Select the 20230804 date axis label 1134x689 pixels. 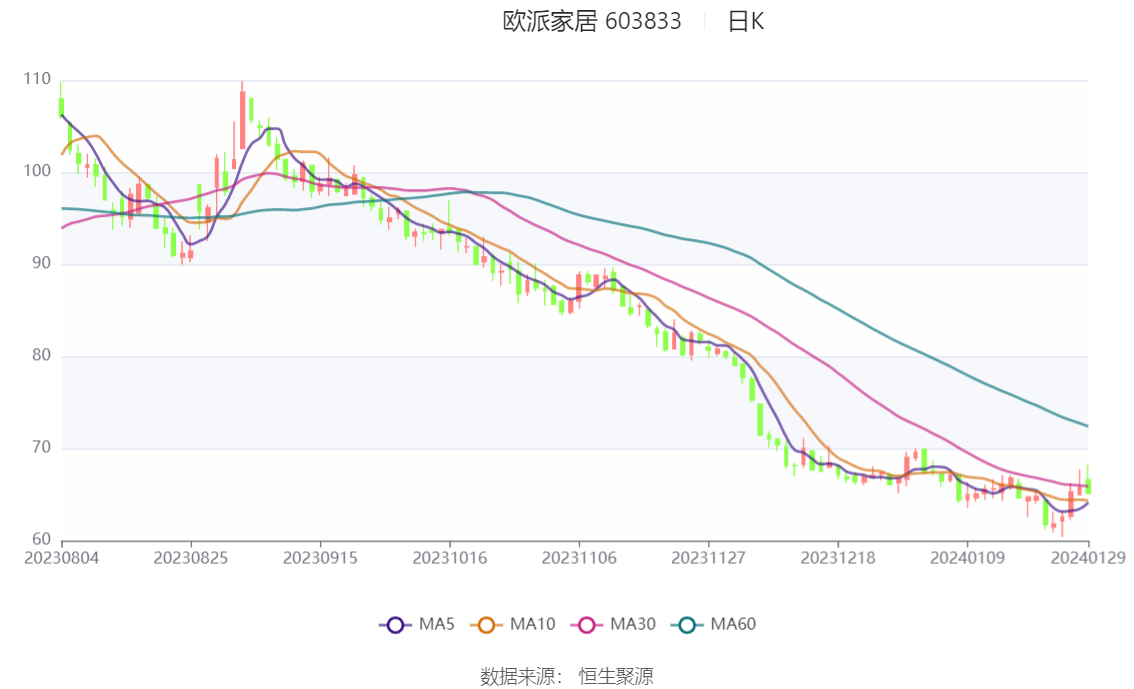pos(61,558)
